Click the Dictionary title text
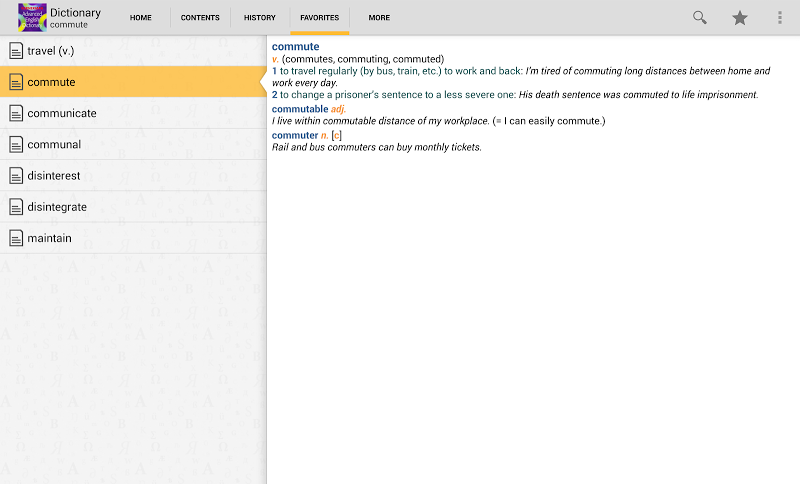This screenshot has height=484, width=800. pyautogui.click(x=75, y=12)
